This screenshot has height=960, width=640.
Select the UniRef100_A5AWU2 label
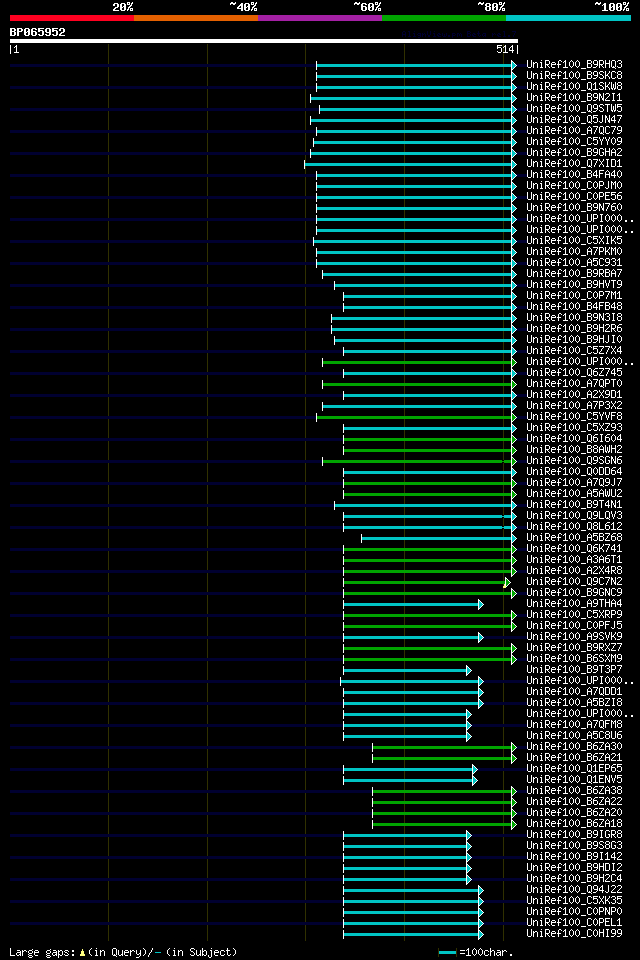[x=574, y=493]
